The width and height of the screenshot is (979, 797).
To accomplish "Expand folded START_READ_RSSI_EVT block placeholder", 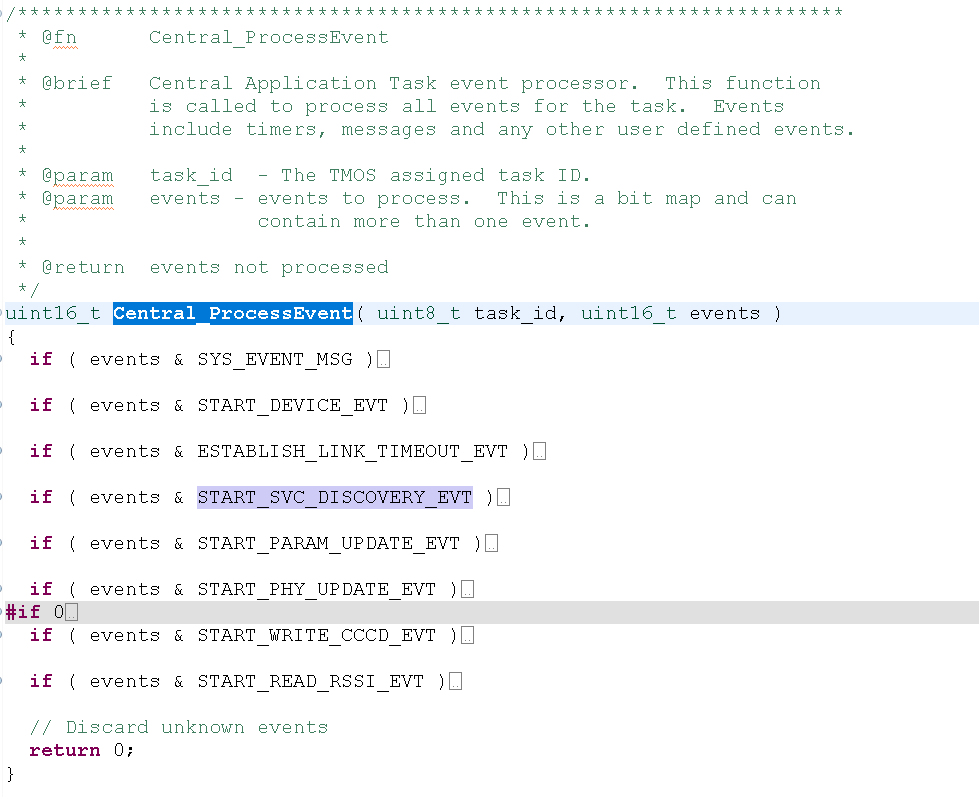I will coord(456,682).
